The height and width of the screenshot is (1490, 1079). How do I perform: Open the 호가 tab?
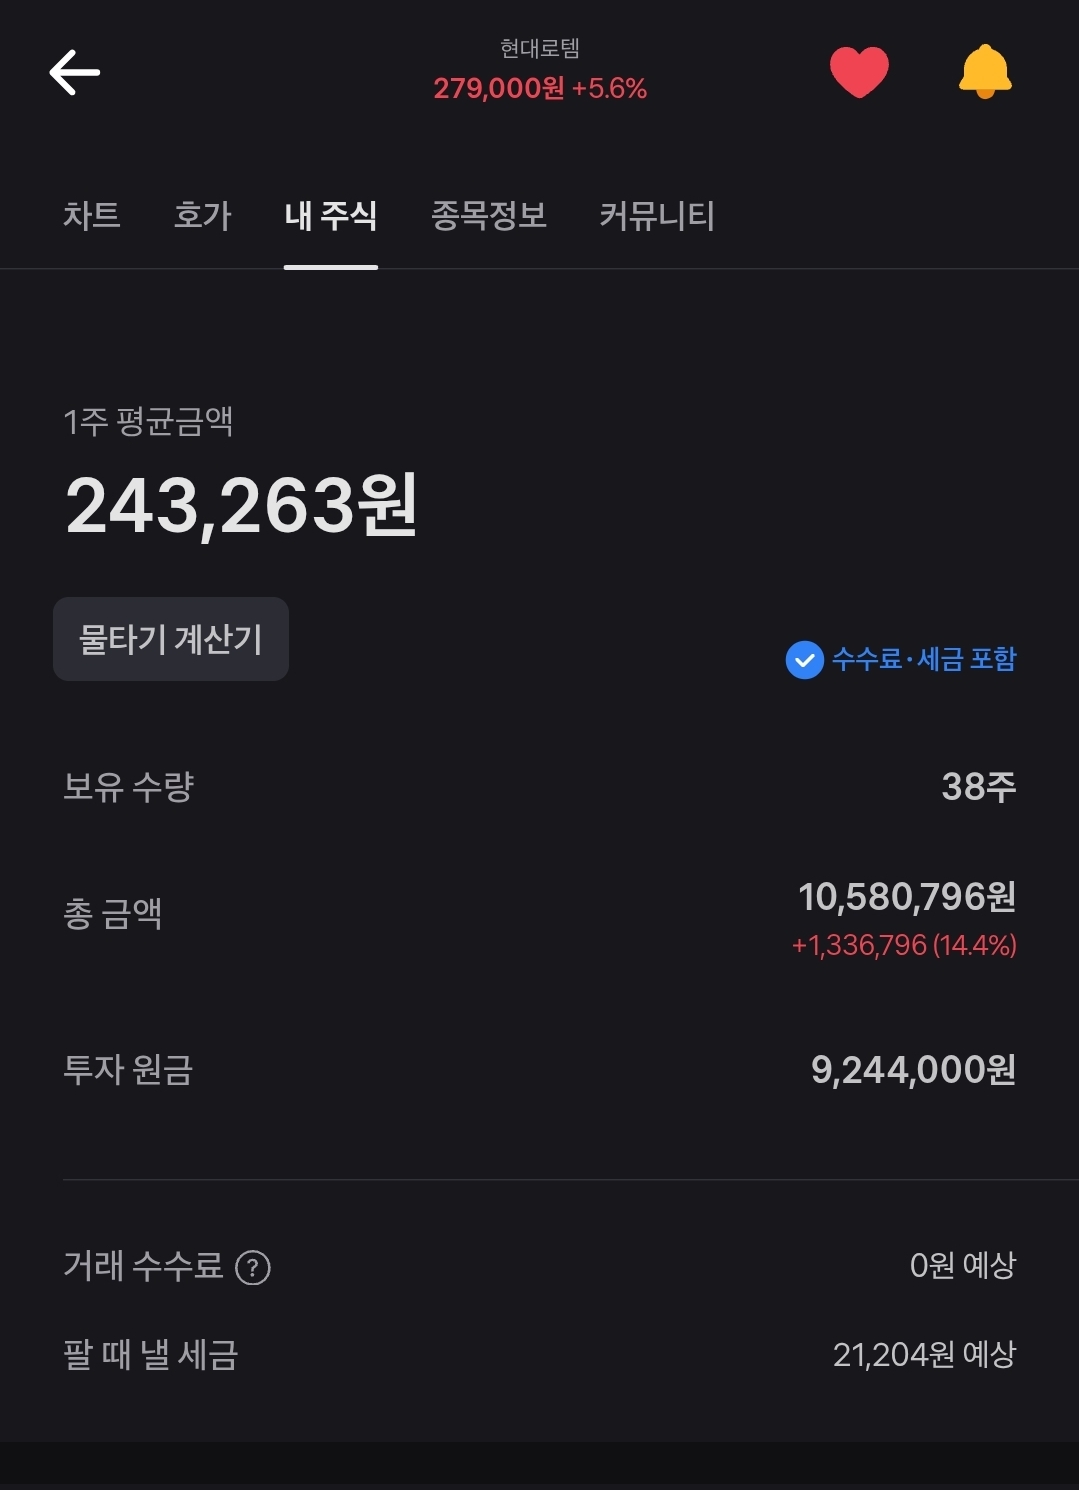click(203, 215)
